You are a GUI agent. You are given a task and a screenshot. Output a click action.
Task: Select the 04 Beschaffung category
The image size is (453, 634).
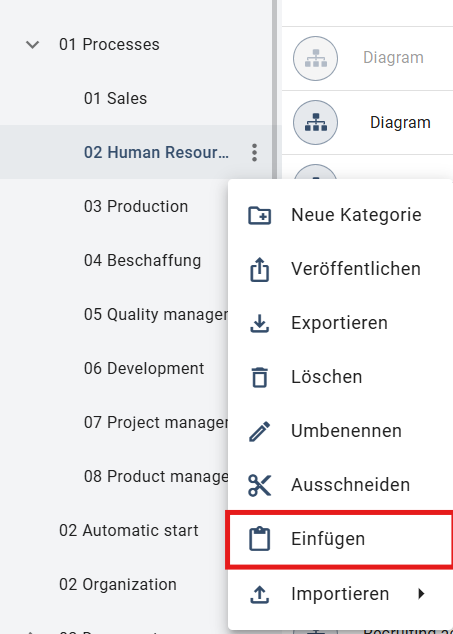tap(142, 260)
